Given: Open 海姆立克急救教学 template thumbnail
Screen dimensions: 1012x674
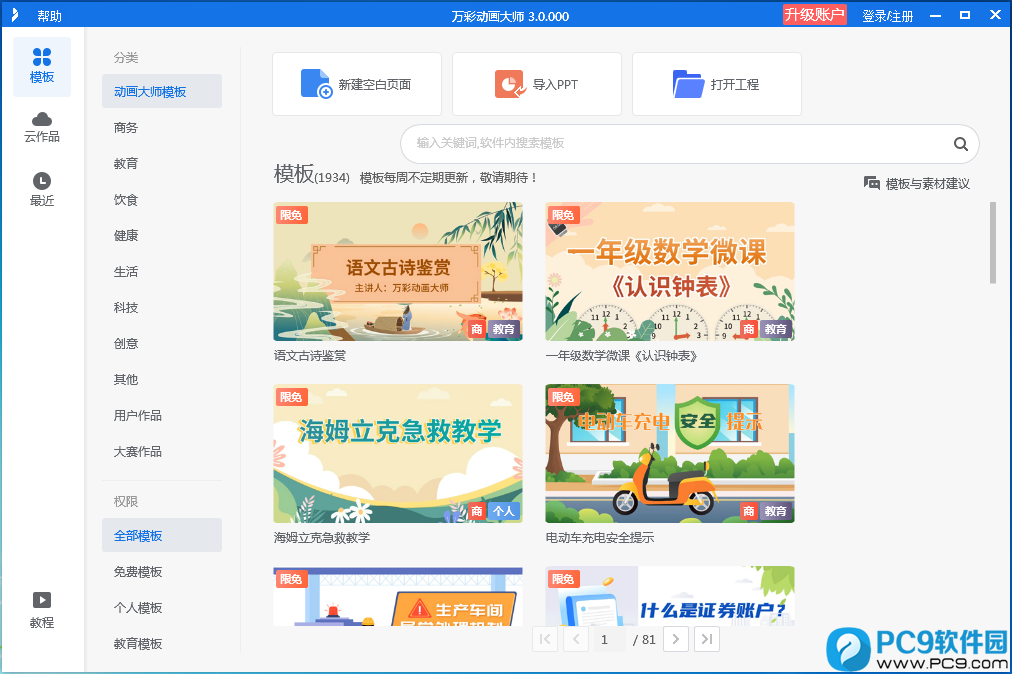Looking at the screenshot, I should [398, 453].
